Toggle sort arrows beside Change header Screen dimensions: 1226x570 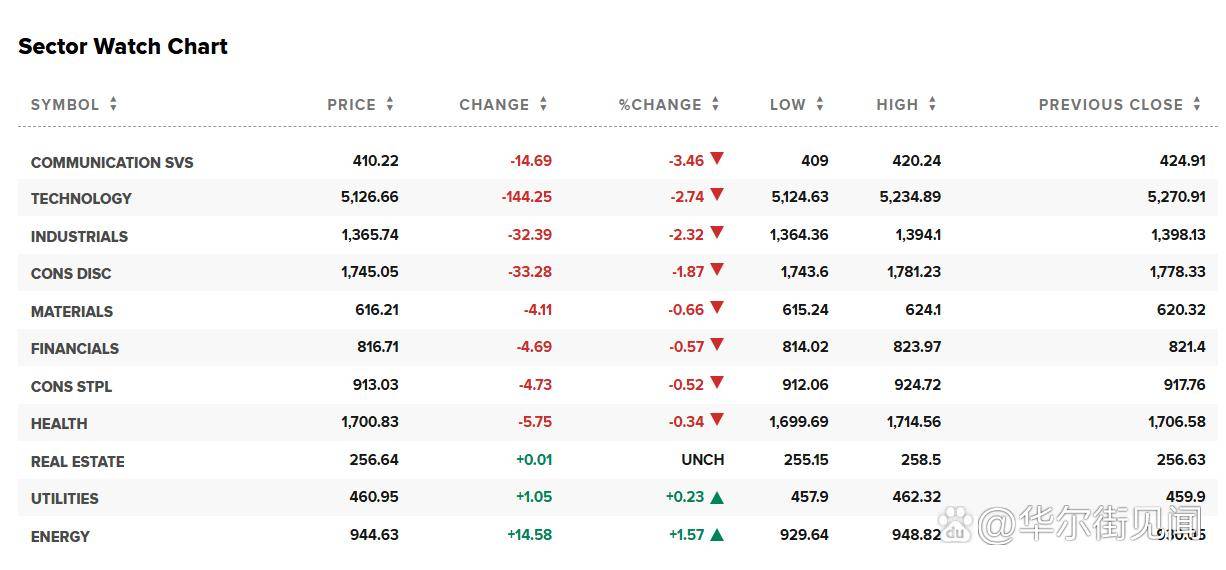[543, 104]
